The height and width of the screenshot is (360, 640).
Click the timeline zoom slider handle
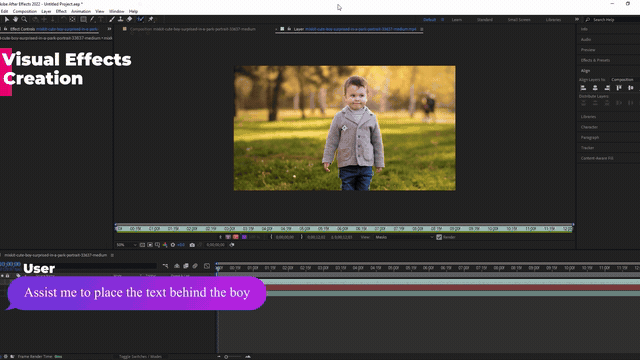pyautogui.click(x=226, y=357)
